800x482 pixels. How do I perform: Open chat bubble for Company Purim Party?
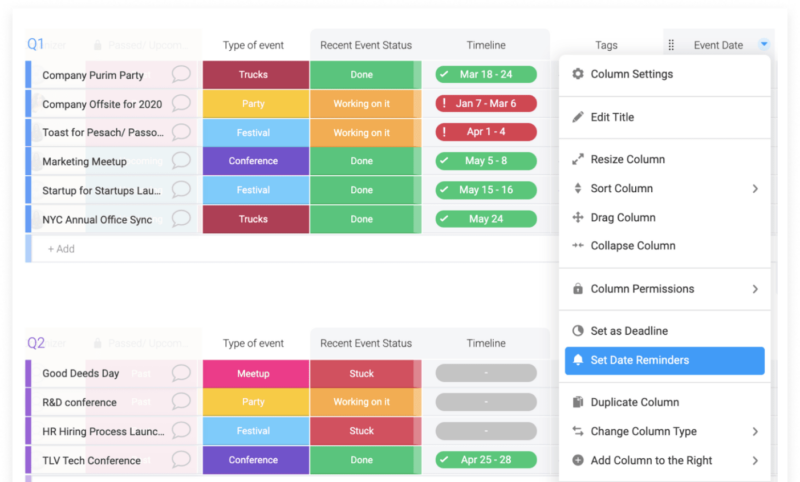coord(181,74)
